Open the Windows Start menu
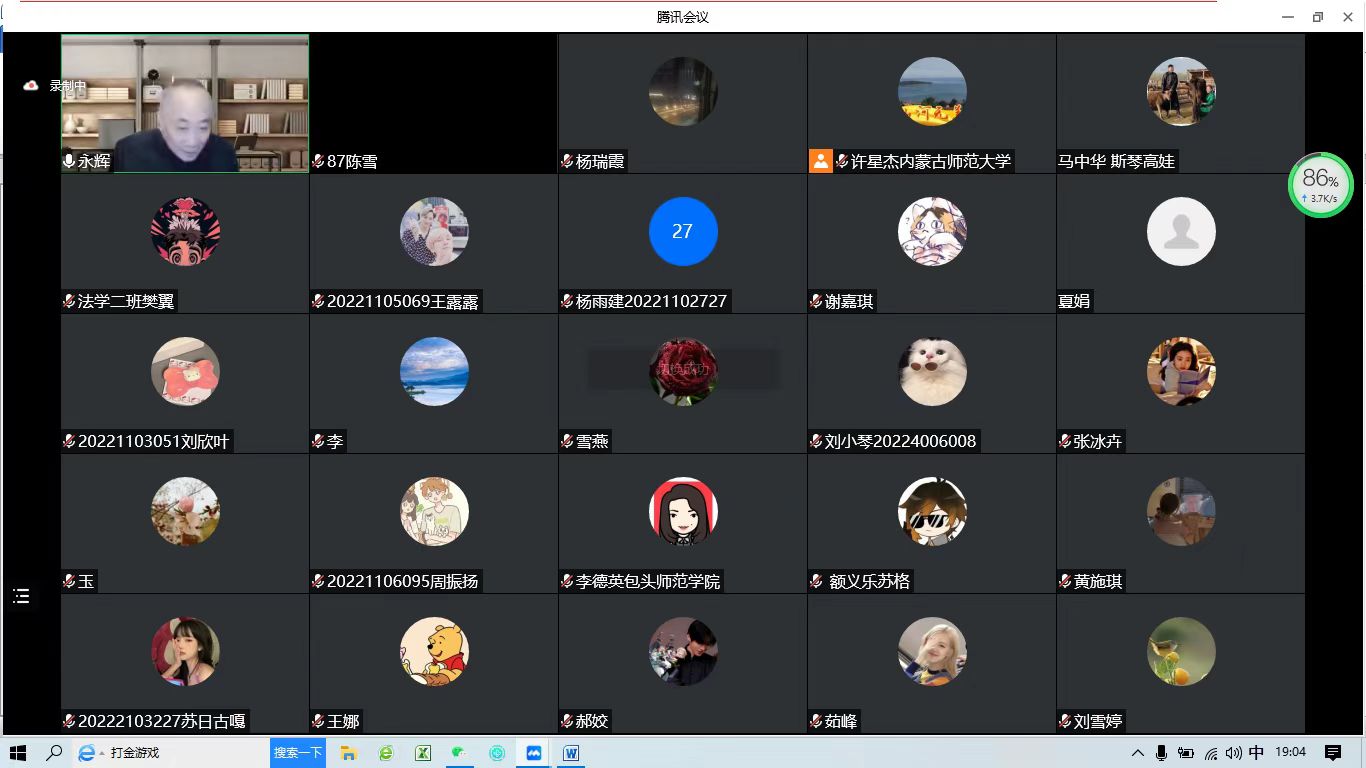The image size is (1366, 768). coord(17,753)
